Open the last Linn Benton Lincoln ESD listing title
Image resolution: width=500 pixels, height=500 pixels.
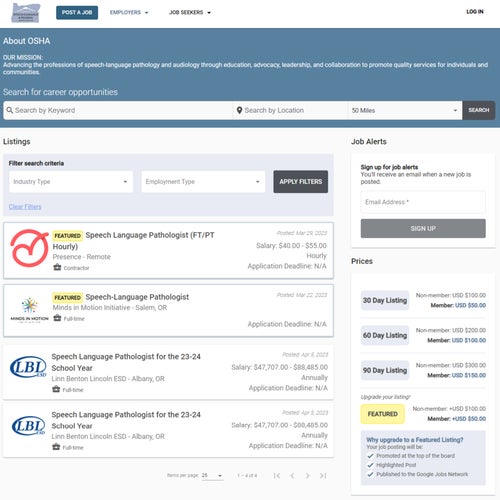[x=126, y=420]
